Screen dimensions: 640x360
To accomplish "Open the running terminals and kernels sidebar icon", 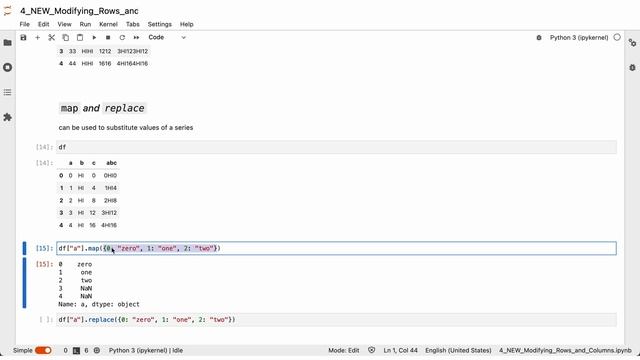I will click(x=7, y=67).
